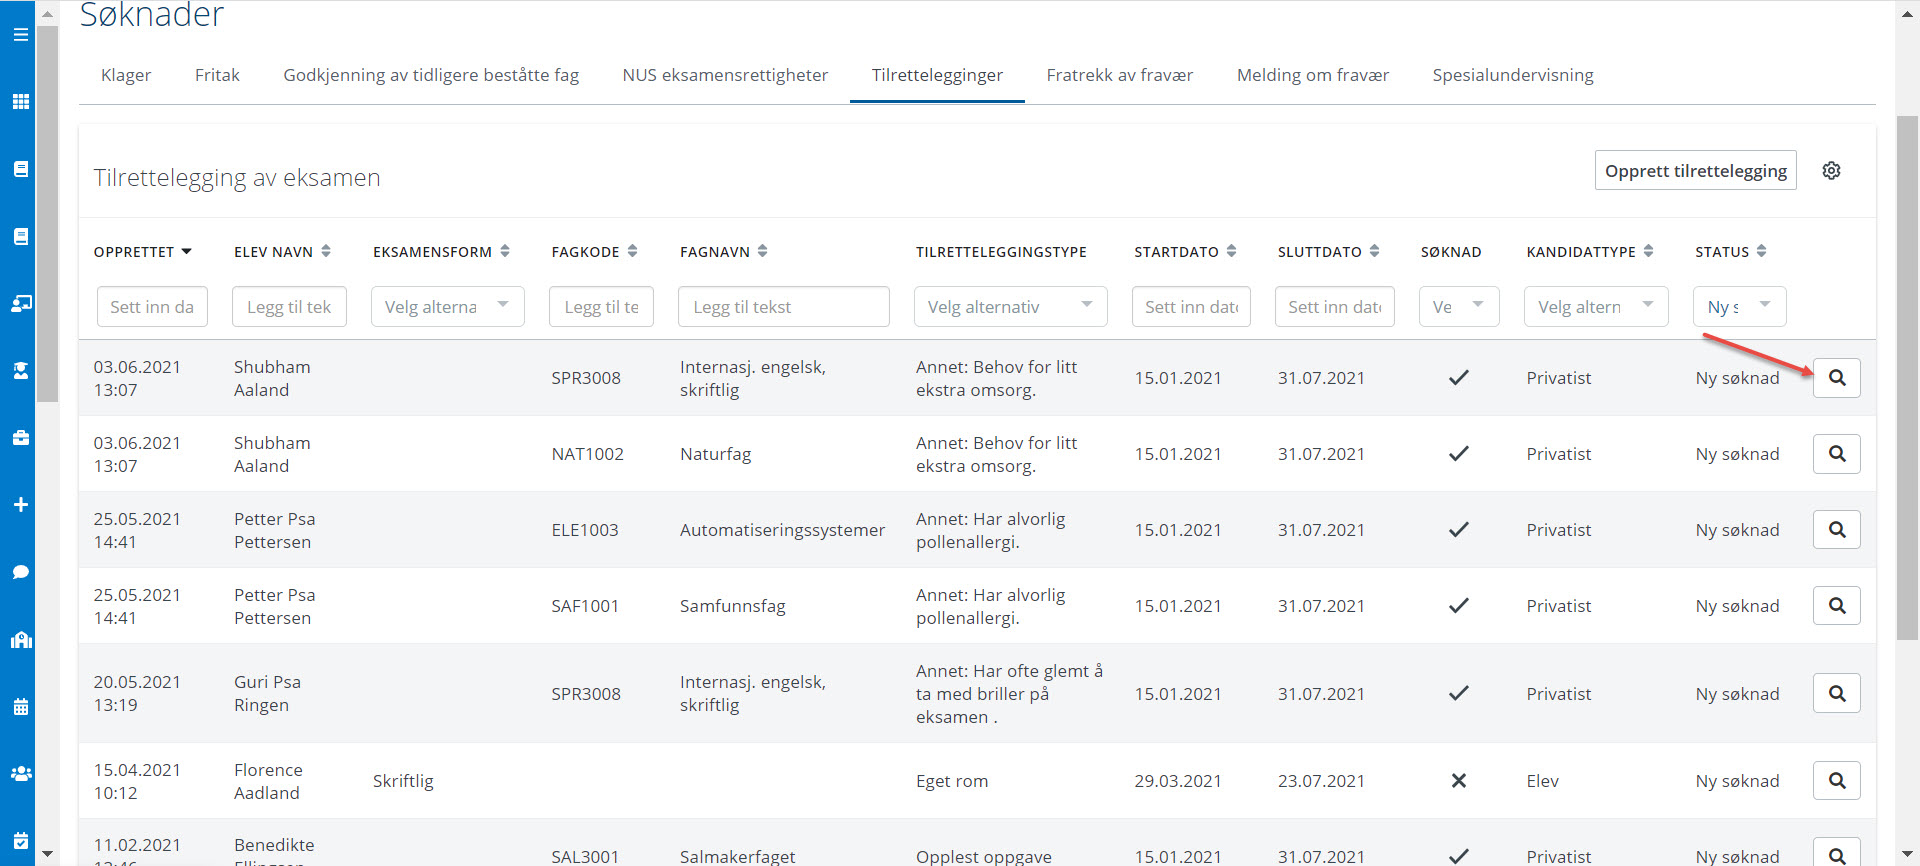Viewport: 1920px width, 866px height.
Task: Open the briefcase icon in sidebar
Action: point(20,438)
